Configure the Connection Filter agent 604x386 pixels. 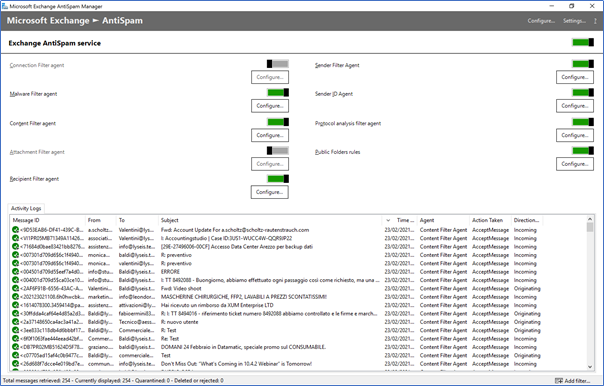270,77
